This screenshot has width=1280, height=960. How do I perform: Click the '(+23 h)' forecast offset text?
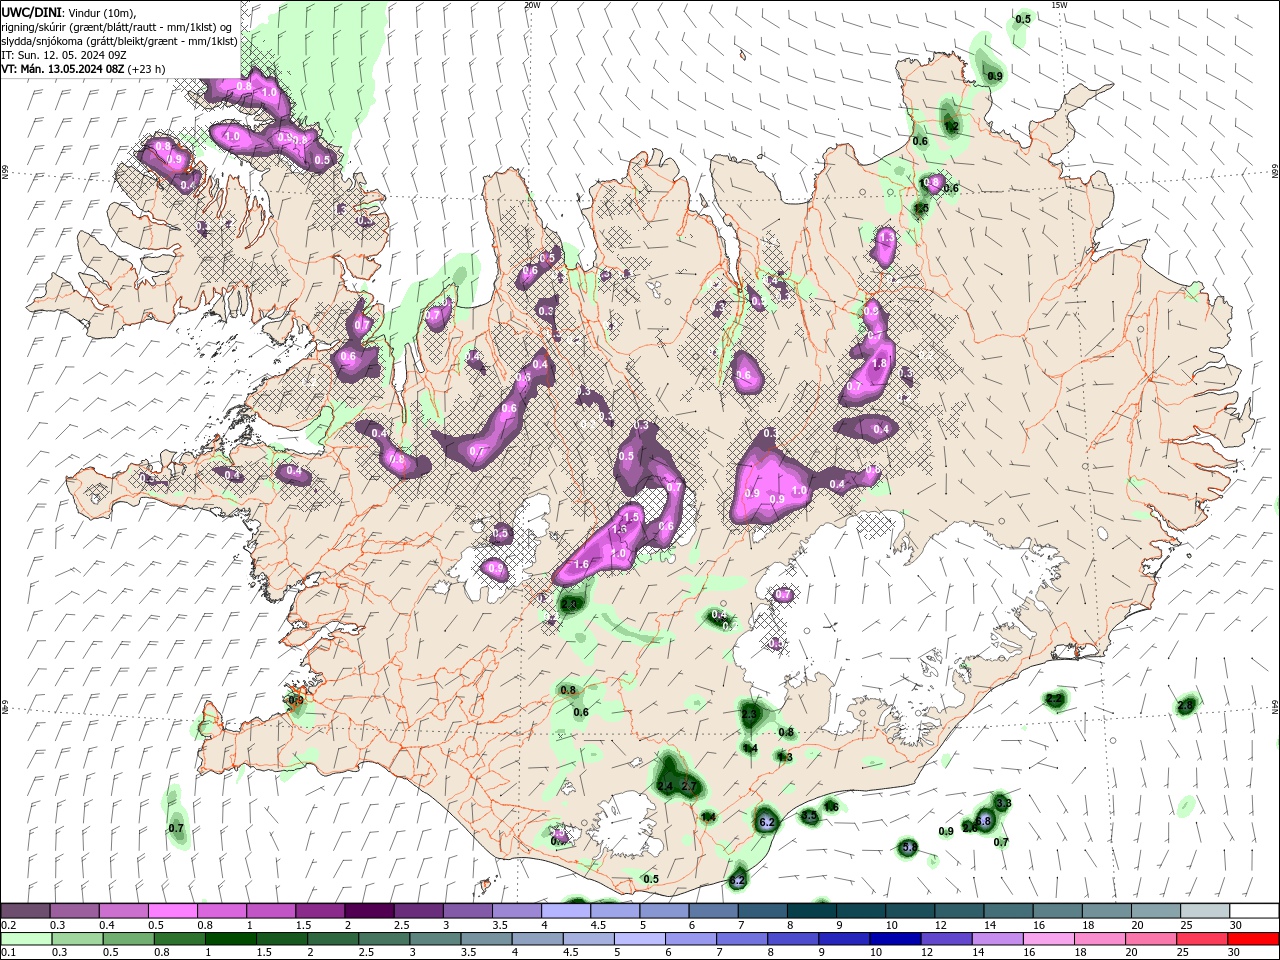click(147, 69)
